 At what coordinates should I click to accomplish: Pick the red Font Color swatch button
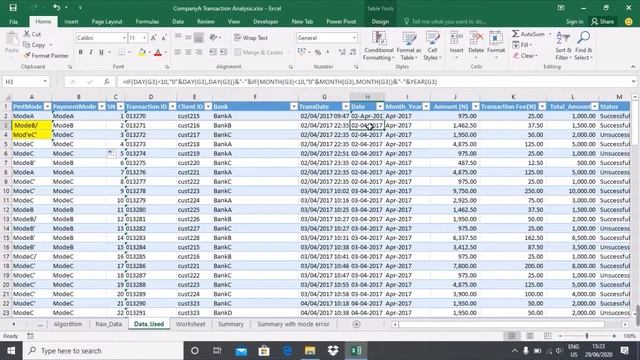158,52
